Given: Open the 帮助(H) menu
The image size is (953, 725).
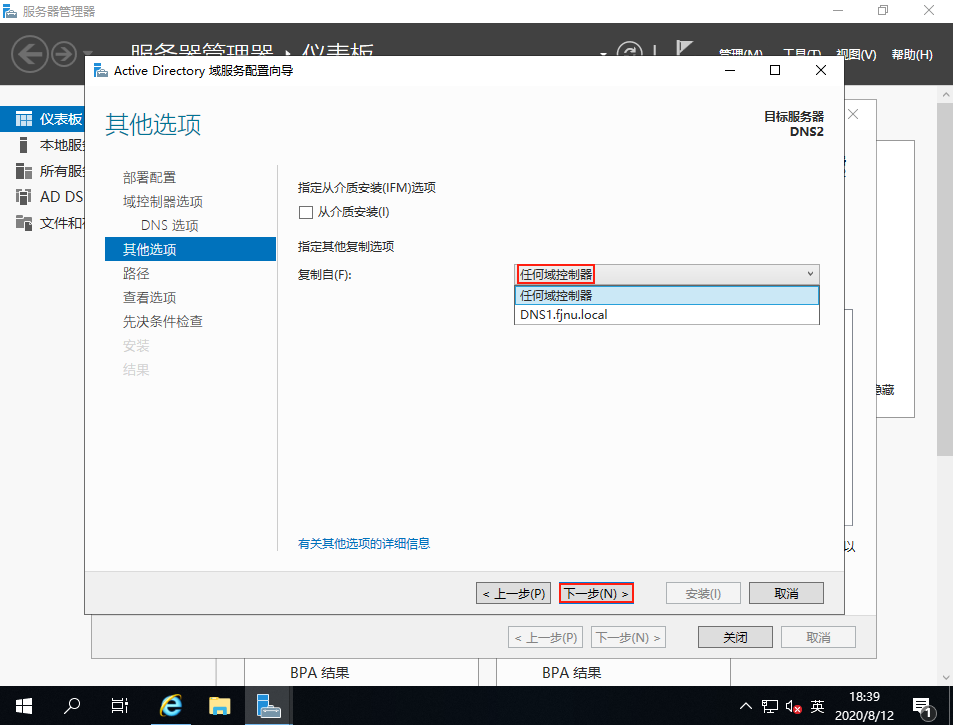Looking at the screenshot, I should (x=912, y=55).
